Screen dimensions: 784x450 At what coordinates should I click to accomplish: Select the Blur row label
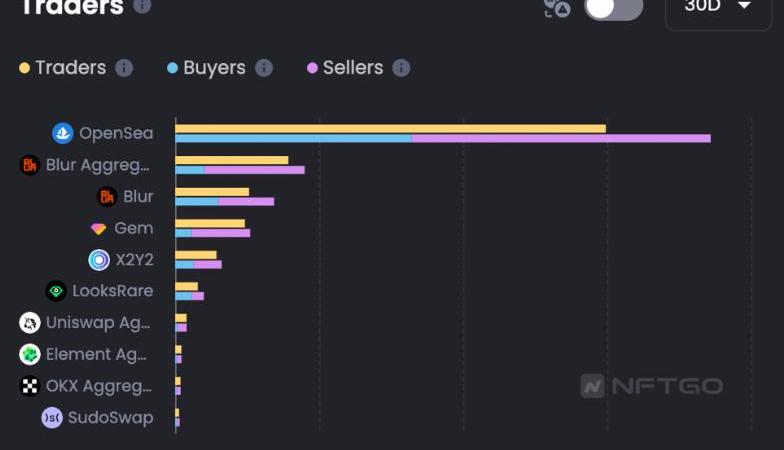[138, 196]
